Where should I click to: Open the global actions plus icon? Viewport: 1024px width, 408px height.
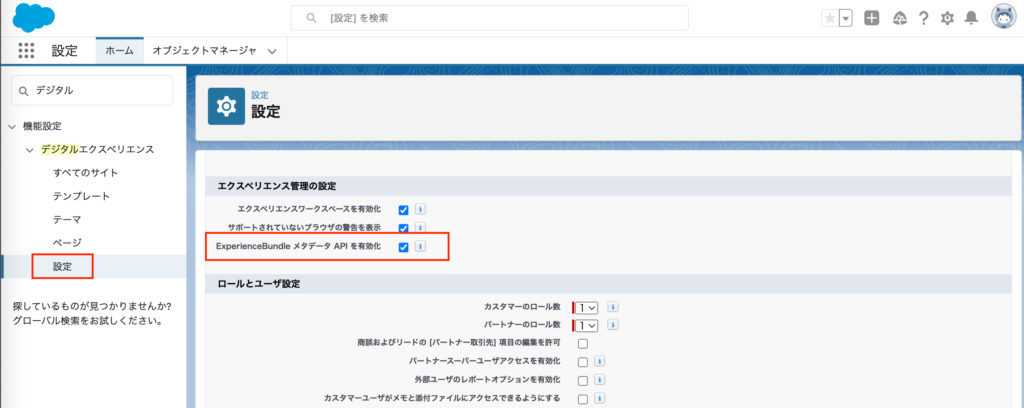tap(872, 18)
